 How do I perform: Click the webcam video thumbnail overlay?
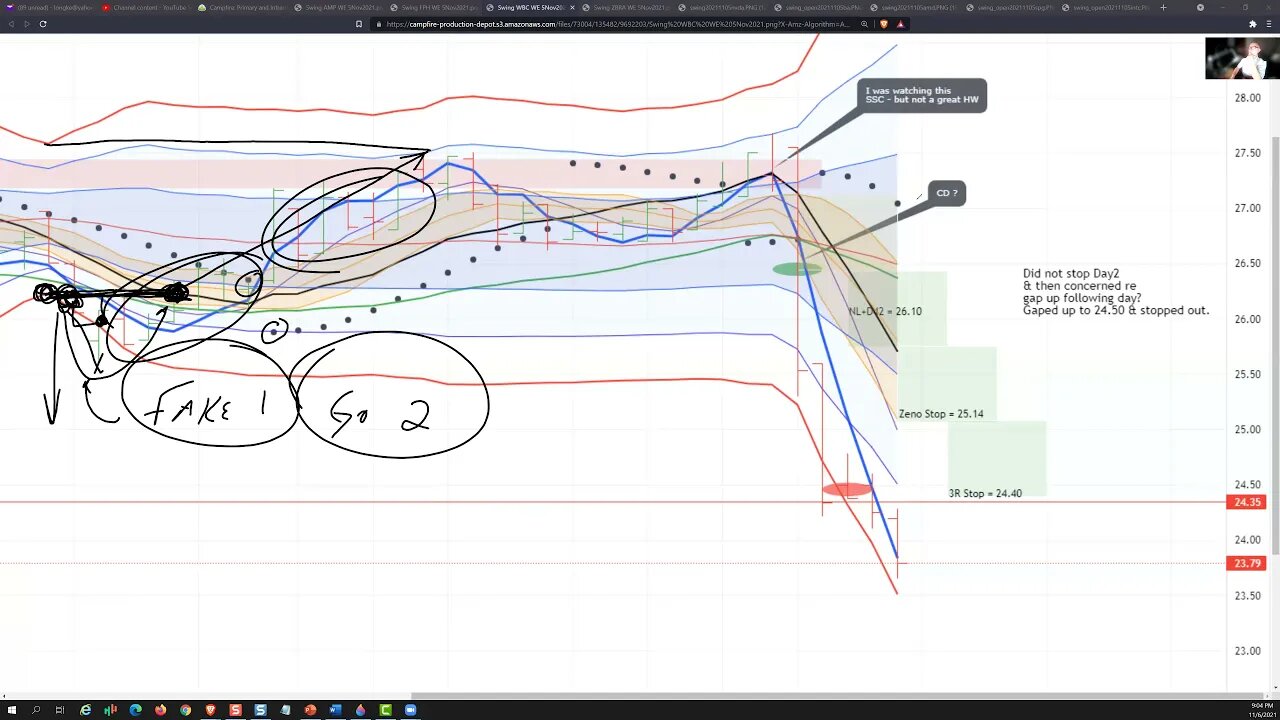[x=1240, y=58]
